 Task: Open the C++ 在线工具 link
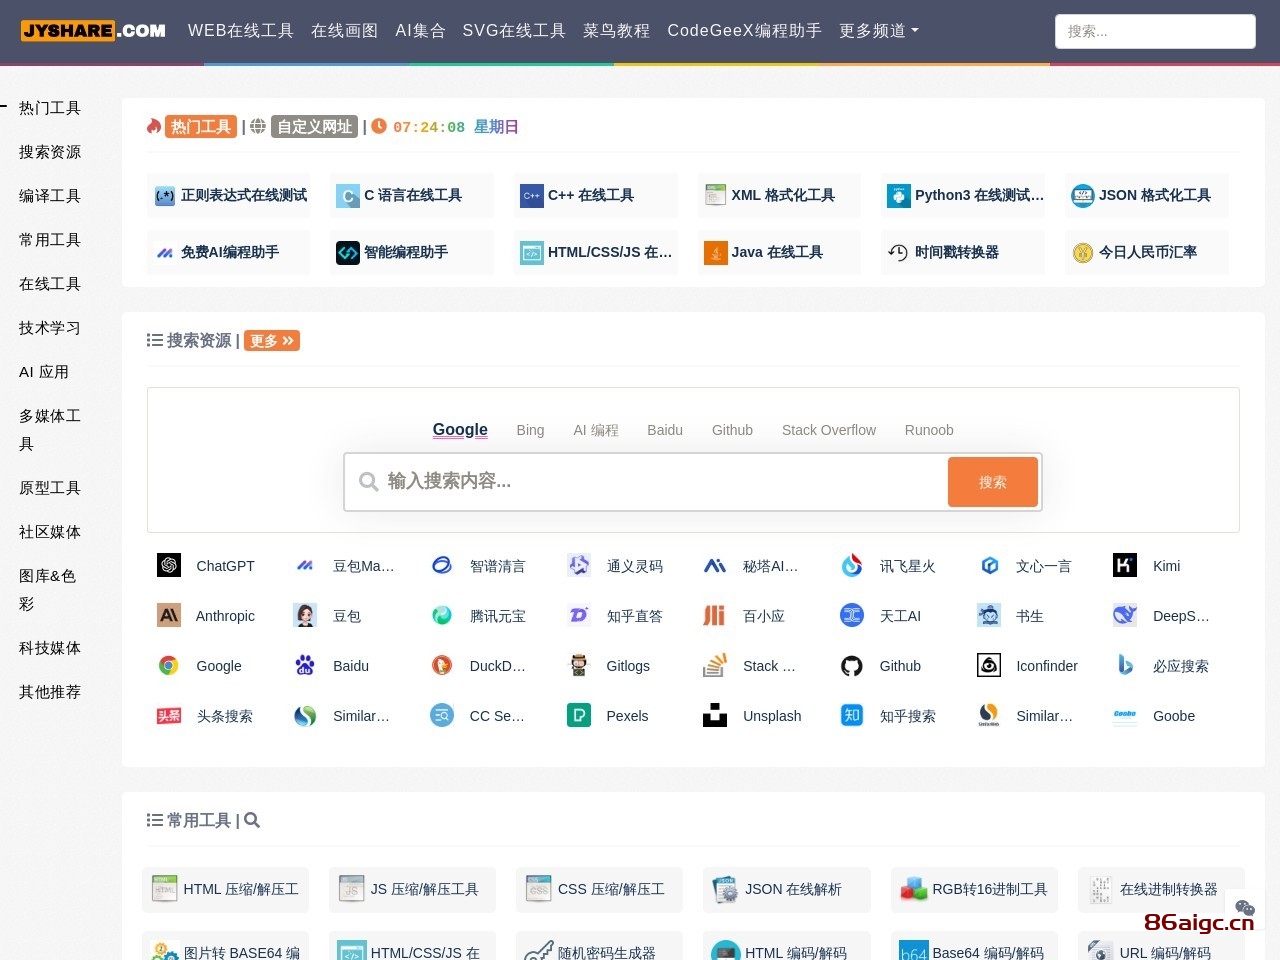tap(596, 195)
